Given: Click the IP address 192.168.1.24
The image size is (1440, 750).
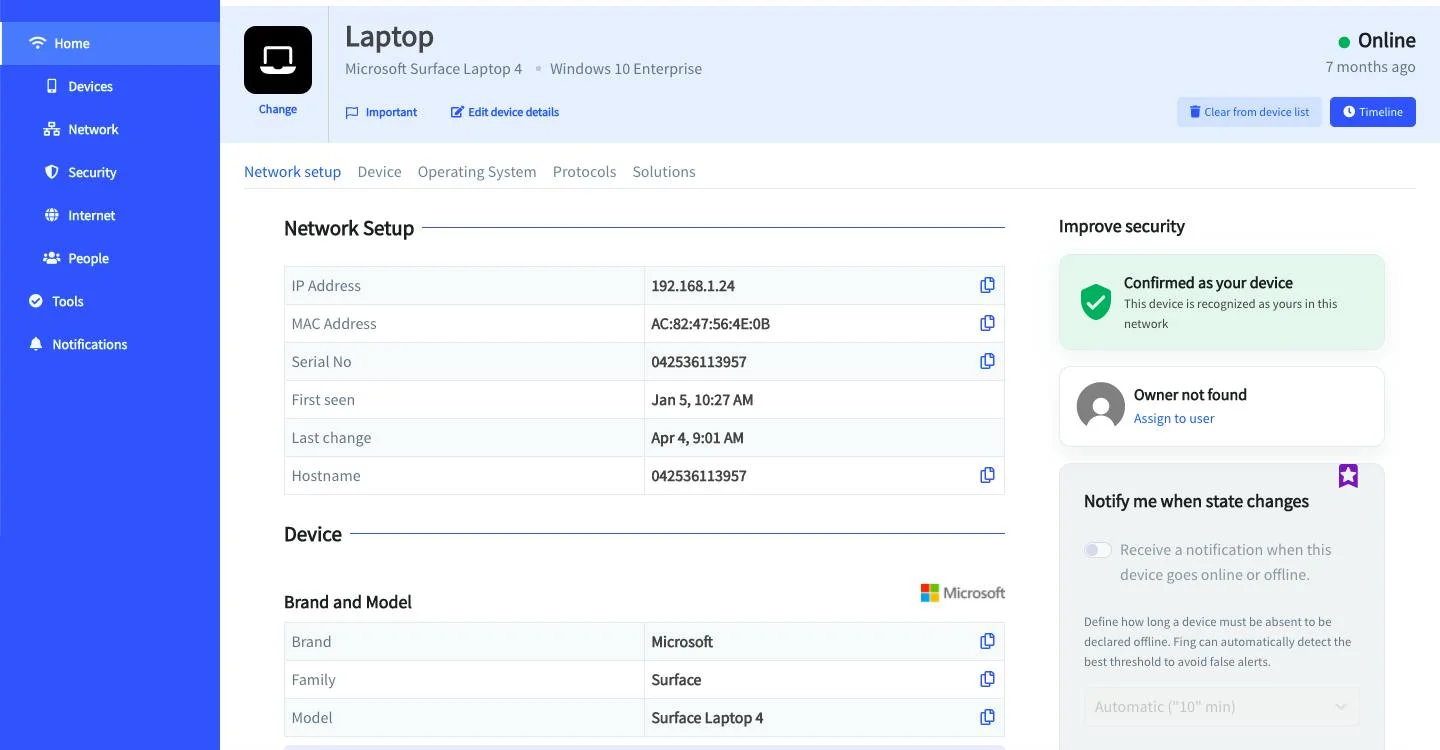Looking at the screenshot, I should coord(693,286).
